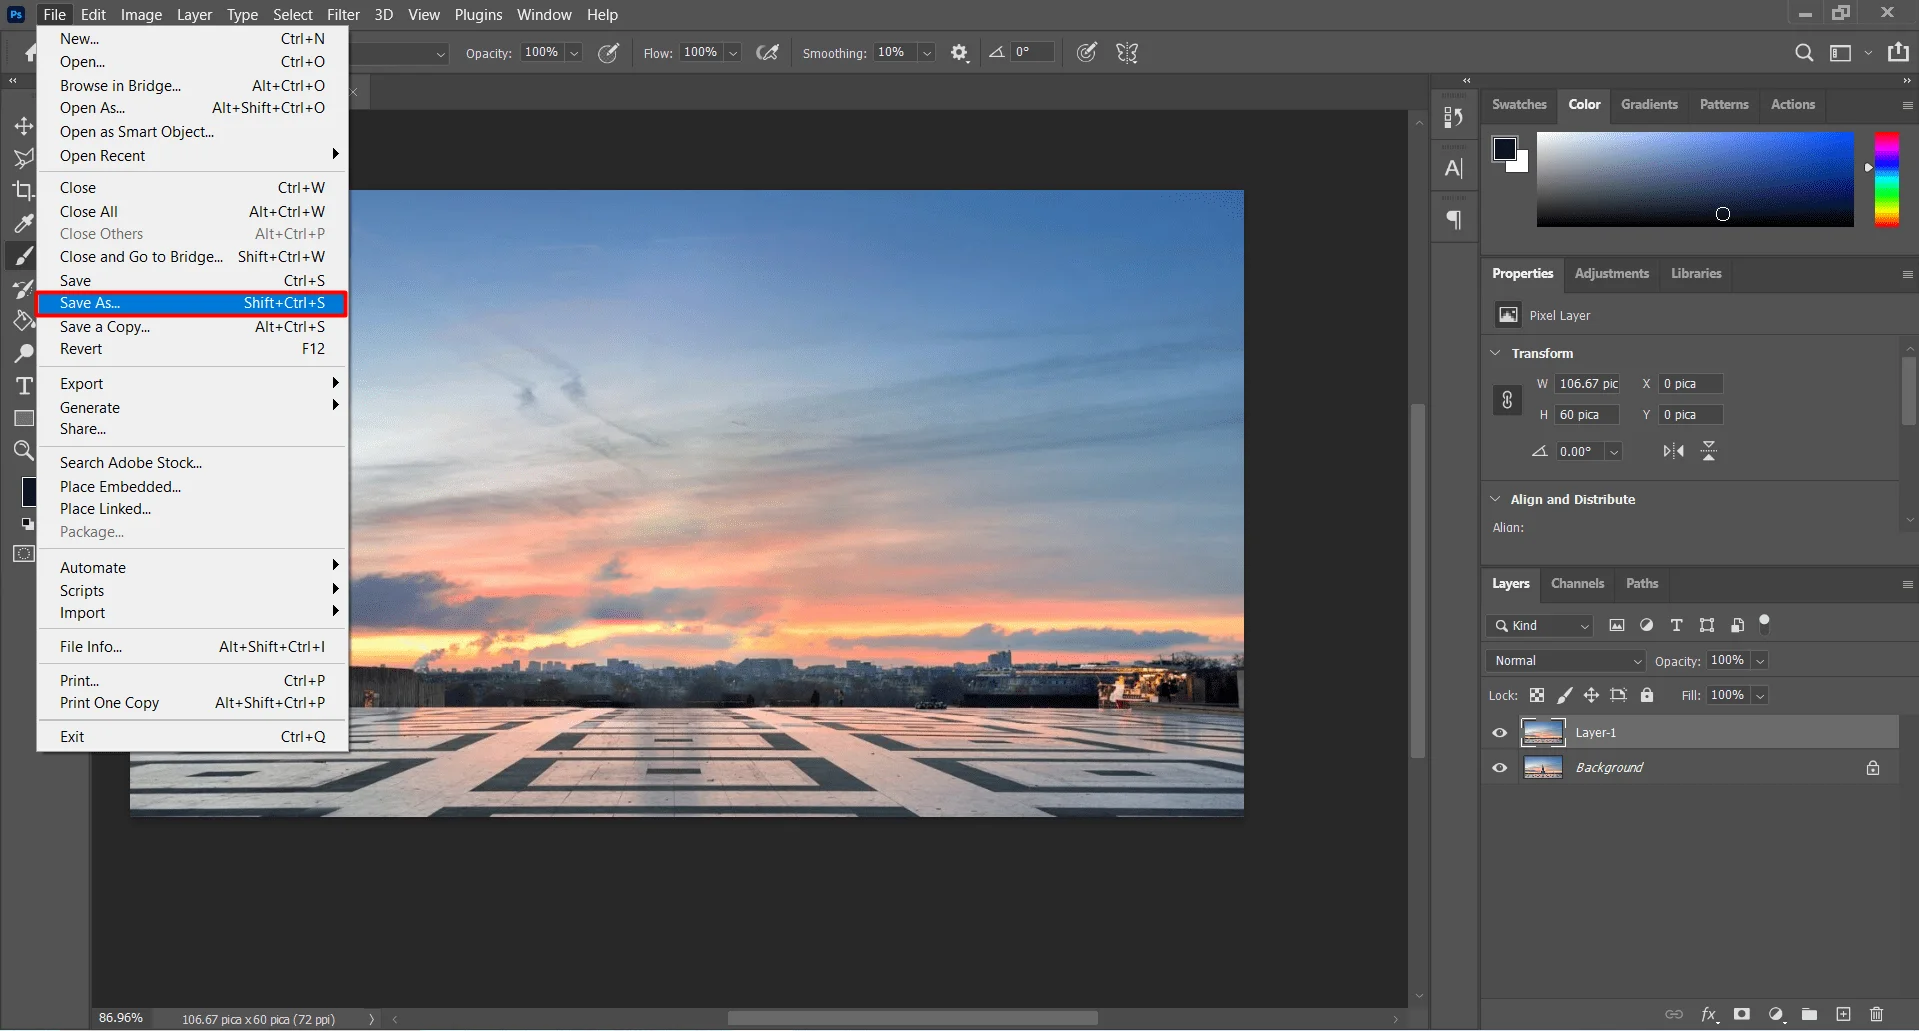
Task: Toggle link width and height
Action: click(x=1507, y=400)
